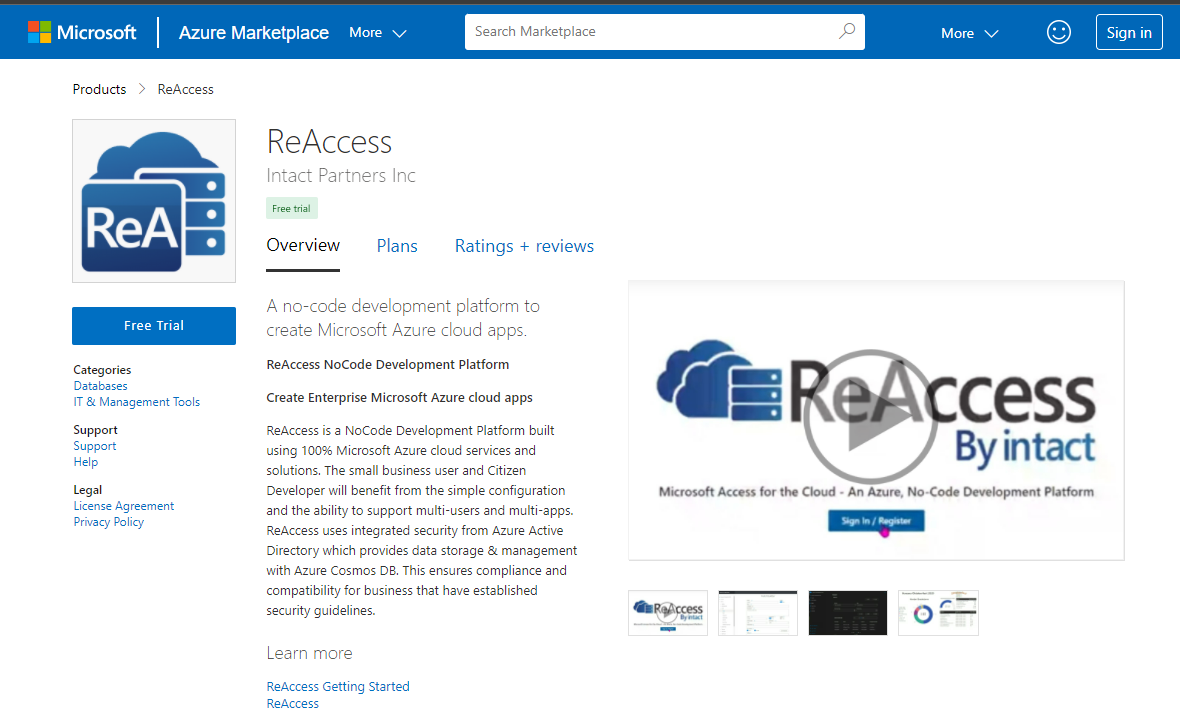Click the Privacy Policy link

tap(108, 521)
